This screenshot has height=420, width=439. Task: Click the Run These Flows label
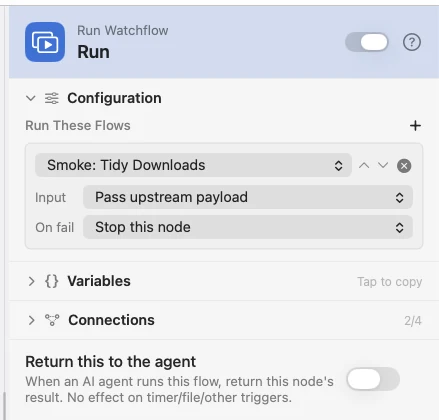pos(78,126)
